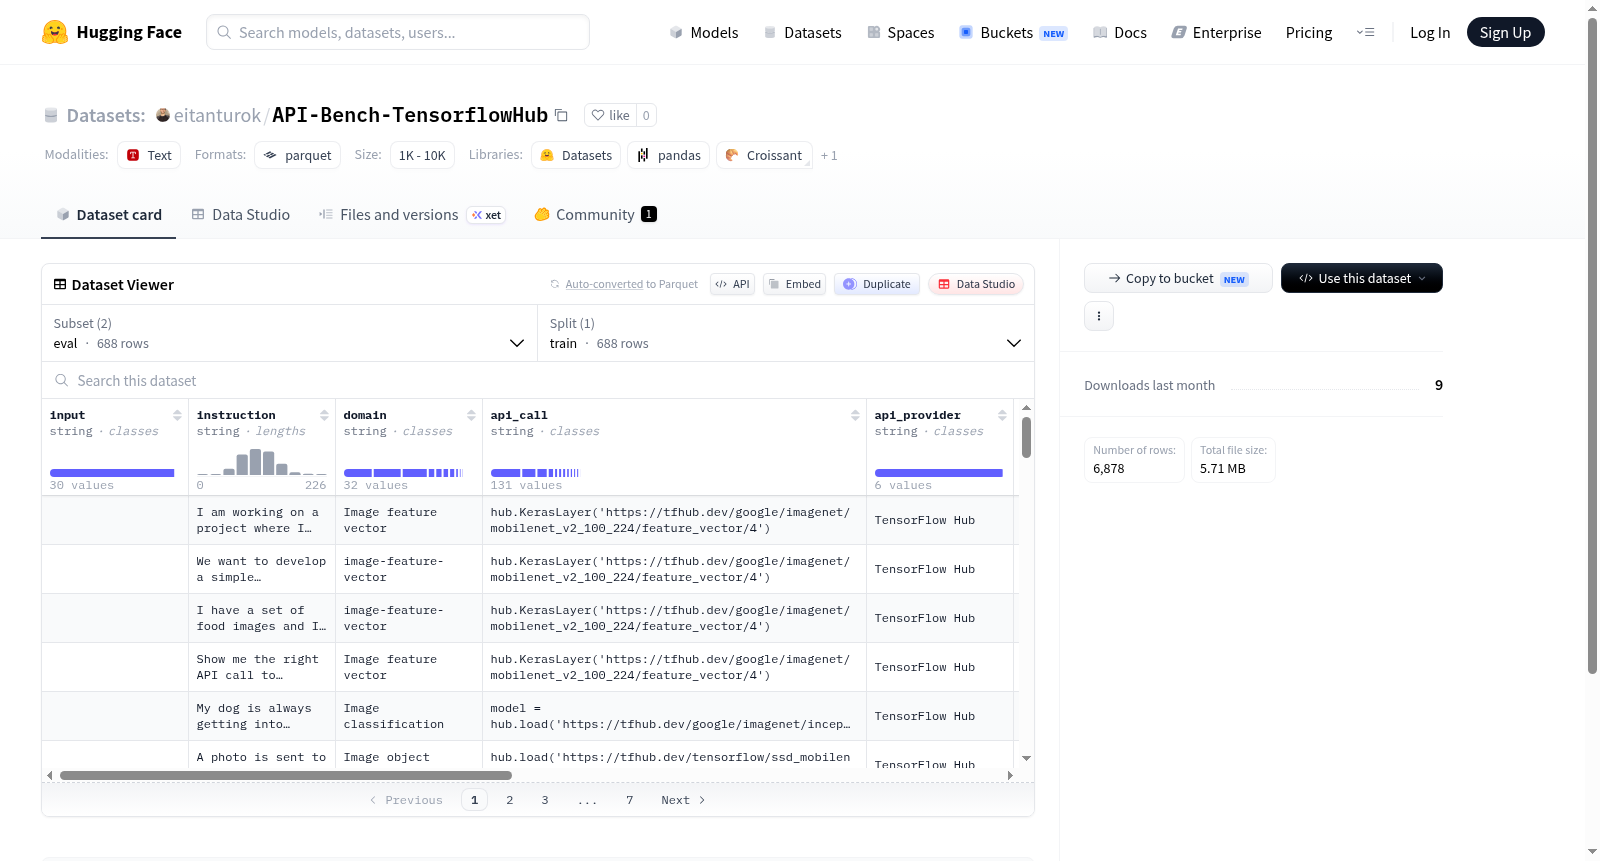
Task: Sort the domain column
Action: click(471, 415)
